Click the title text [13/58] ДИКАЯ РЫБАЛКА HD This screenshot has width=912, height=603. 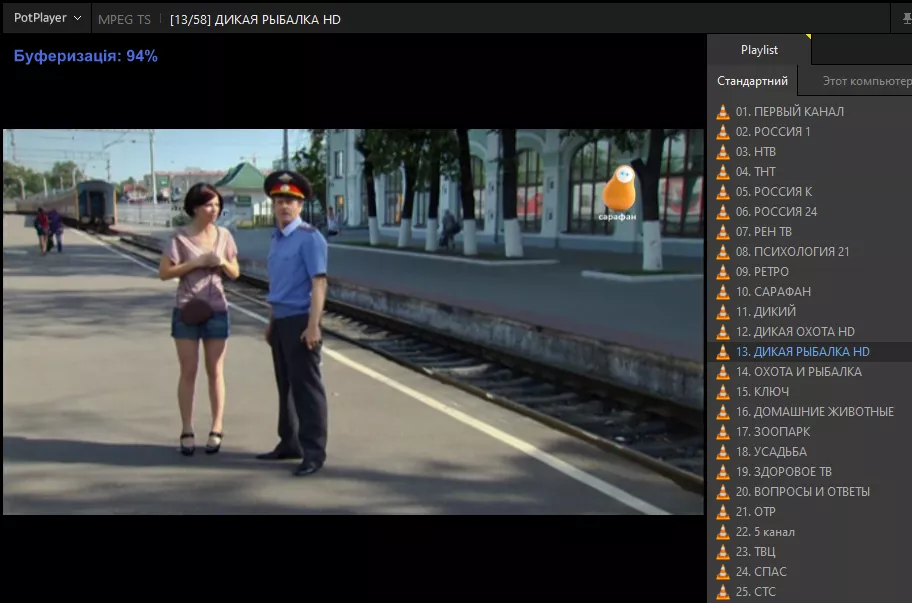pyautogui.click(x=255, y=20)
